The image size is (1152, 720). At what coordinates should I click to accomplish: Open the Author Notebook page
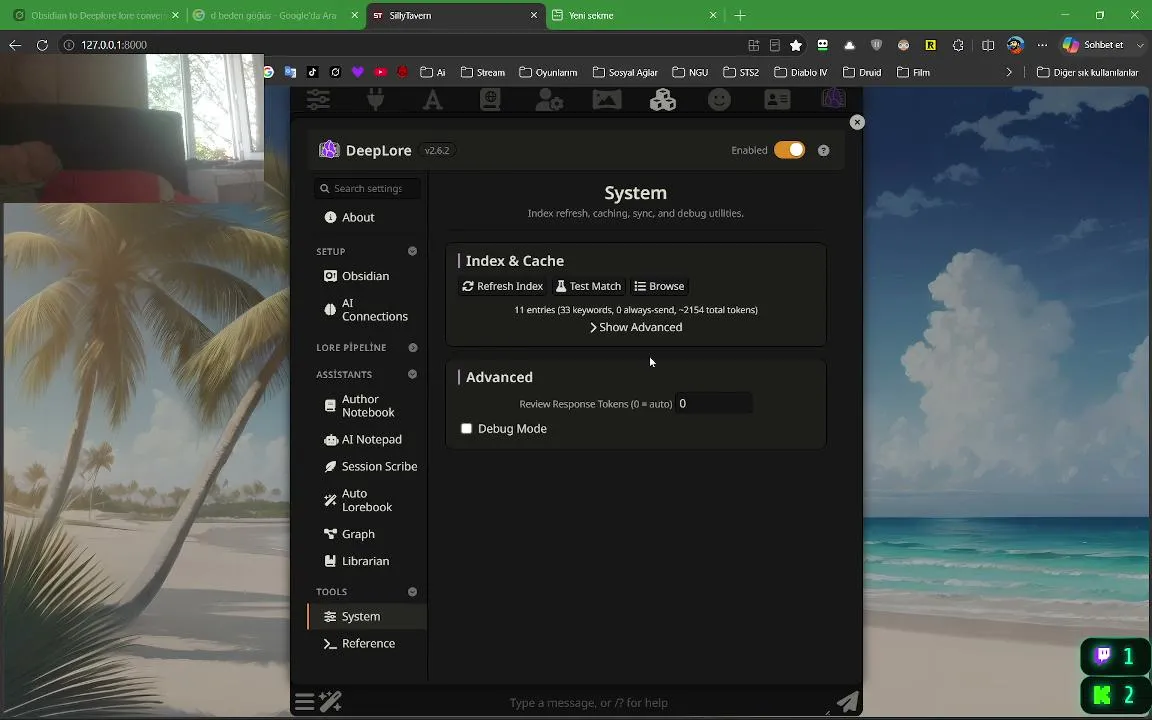(367, 406)
